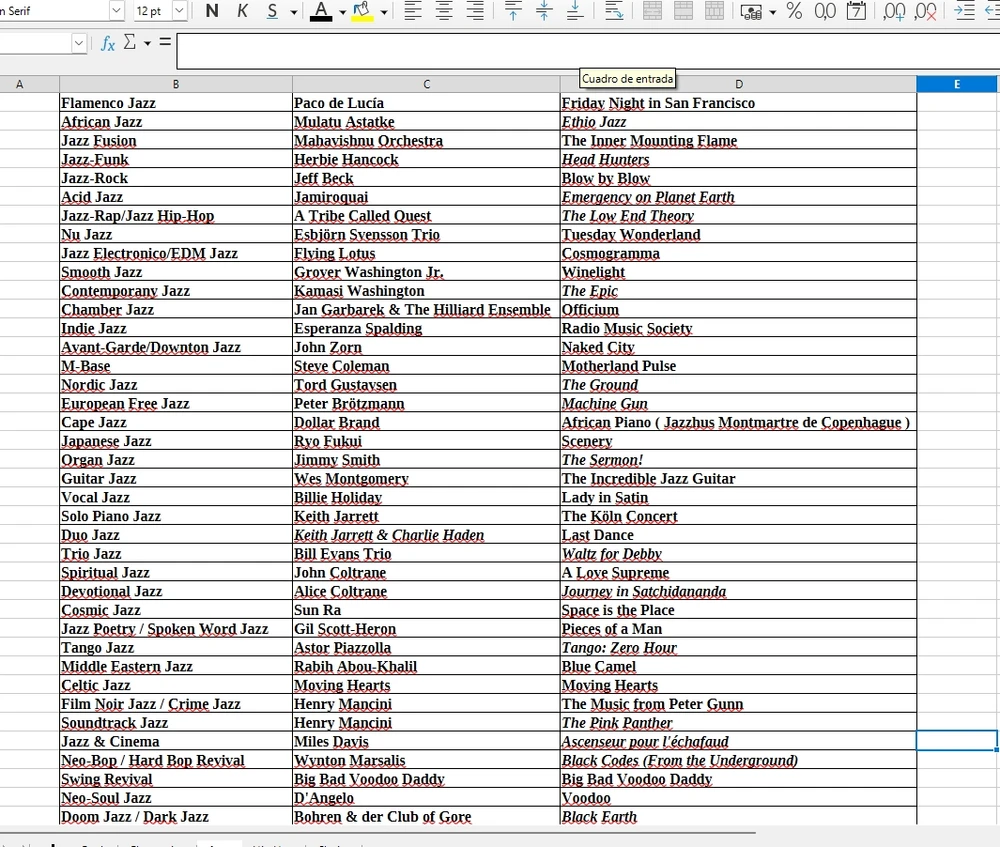Image resolution: width=1000 pixels, height=847 pixels.
Task: Select 'Jazz Poetry / Spoken Word Jazz' cell
Action: coord(176,629)
